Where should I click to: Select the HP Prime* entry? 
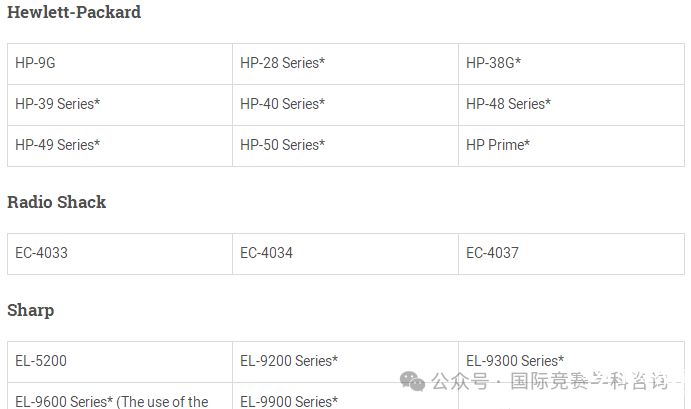pos(572,146)
